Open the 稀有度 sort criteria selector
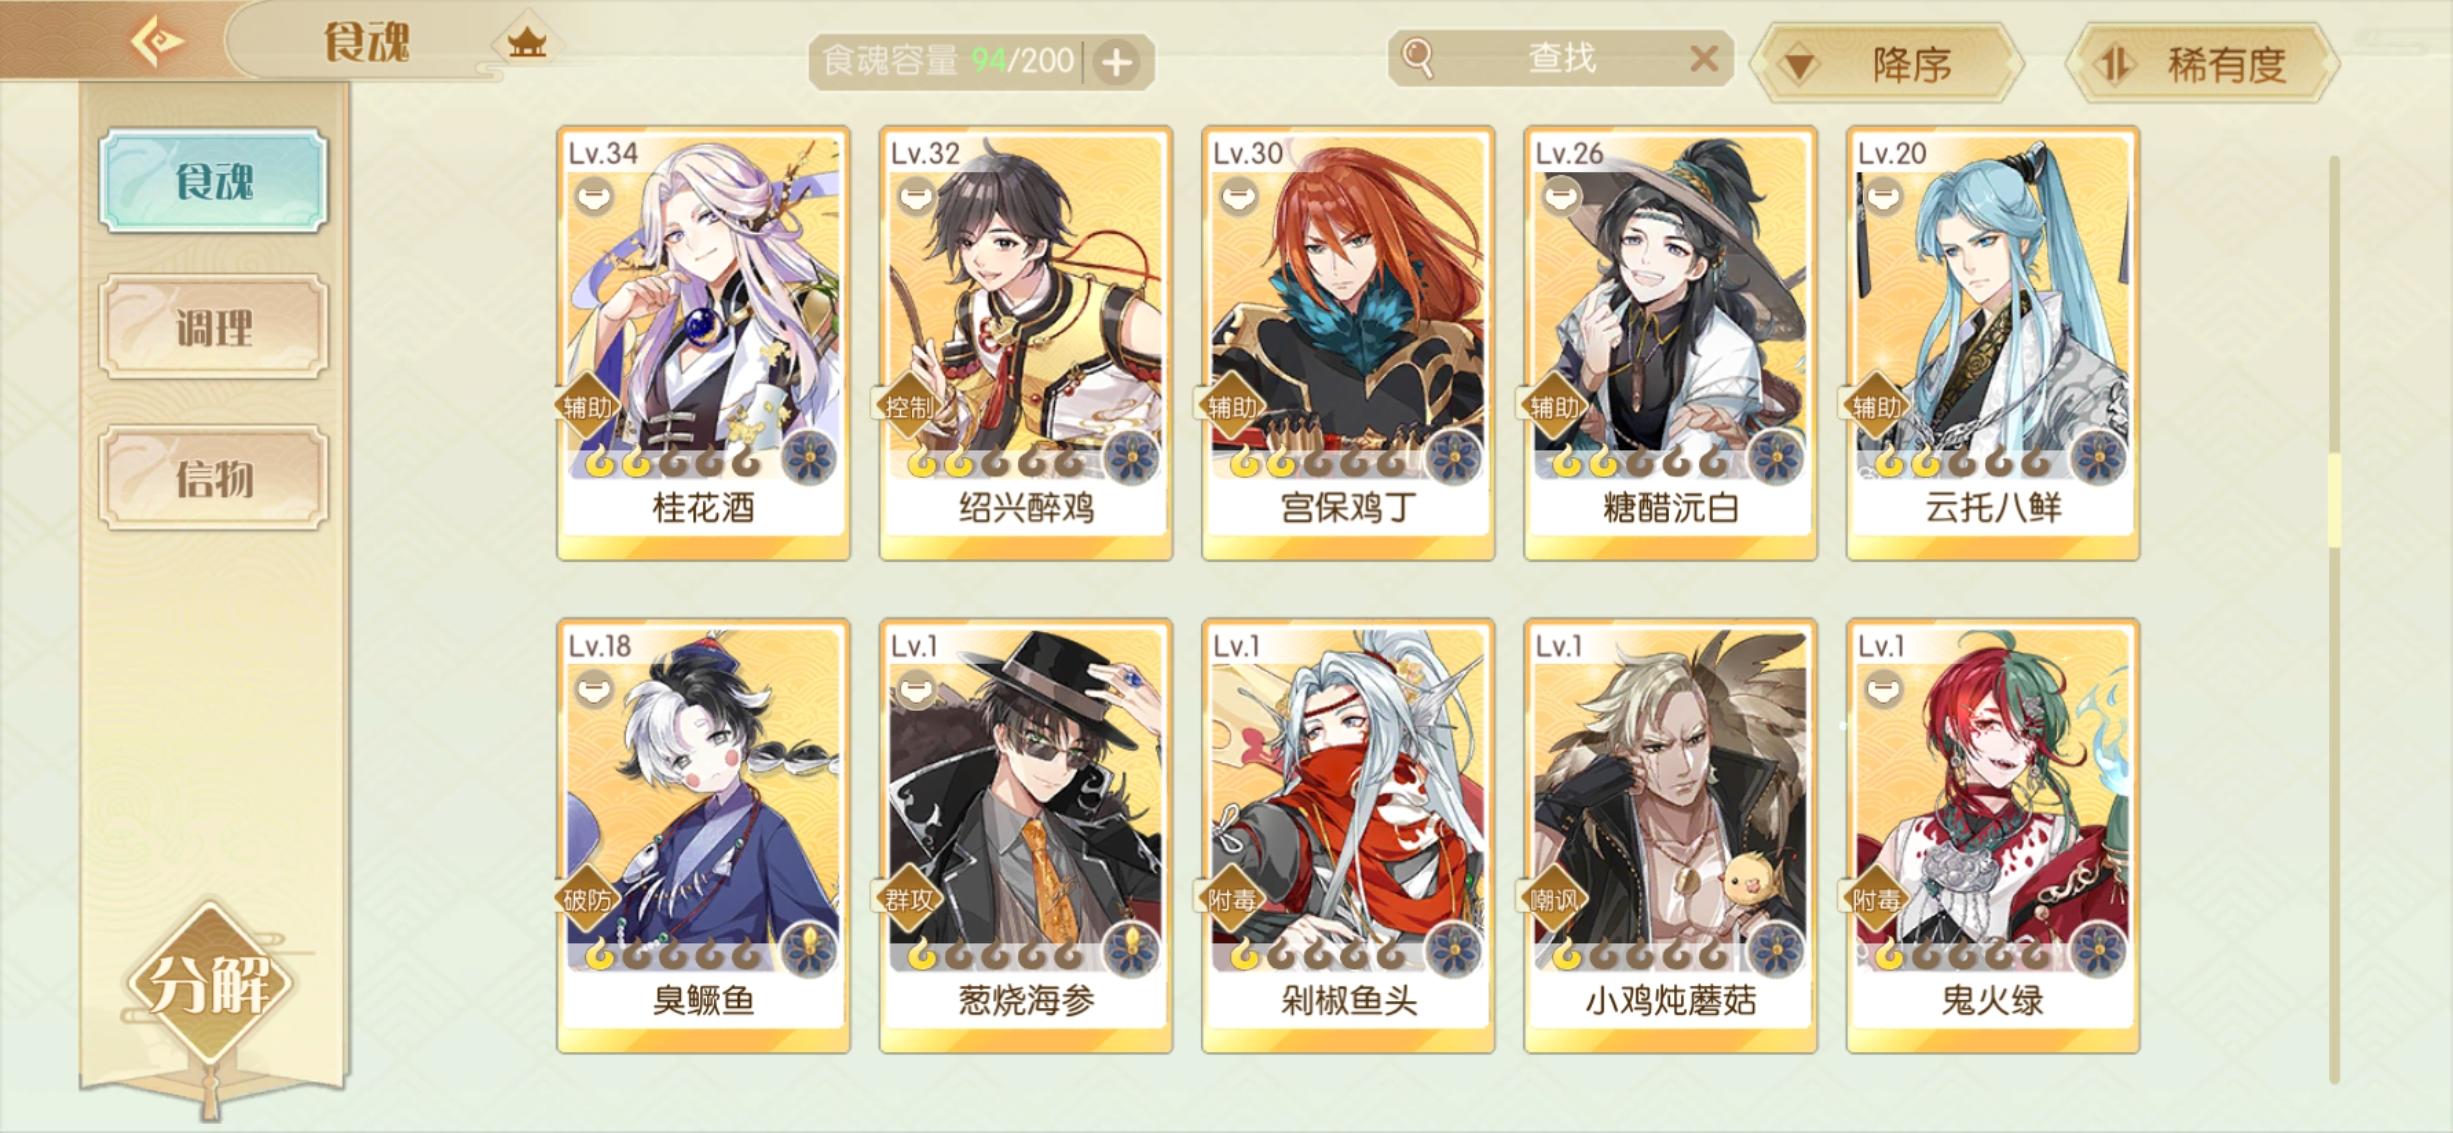The image size is (2453, 1133). (2202, 65)
